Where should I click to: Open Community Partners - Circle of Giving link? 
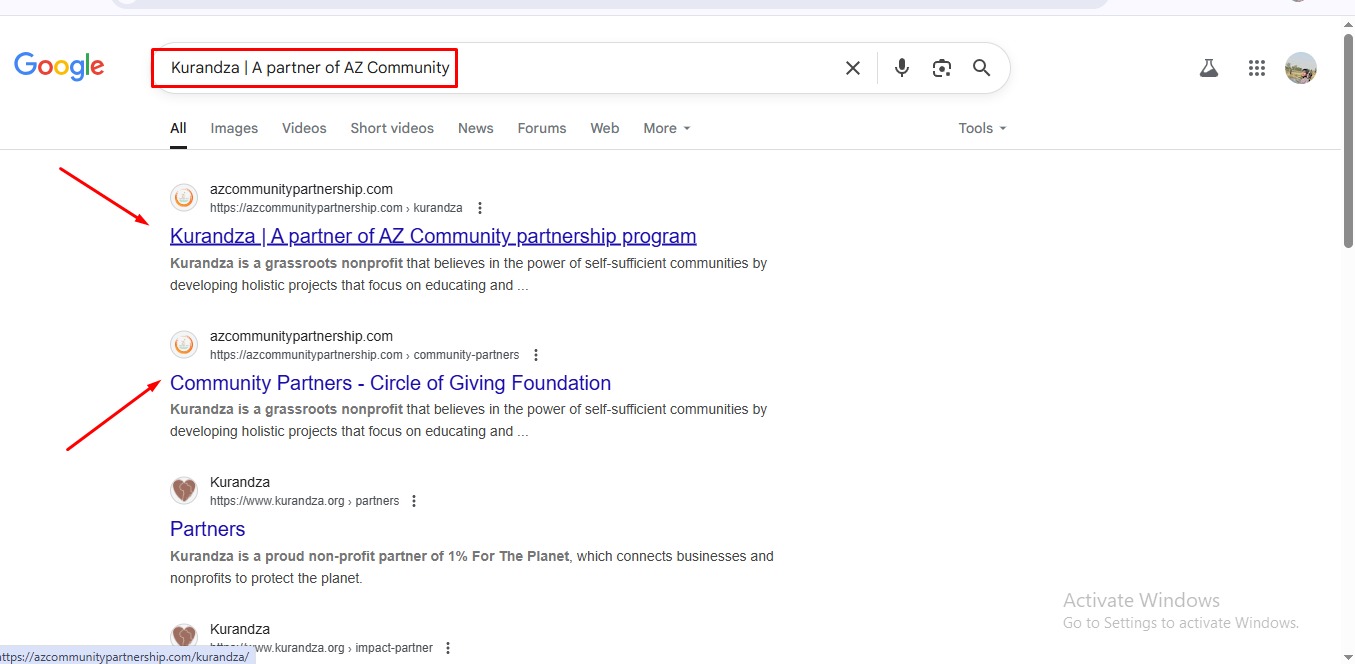[390, 383]
